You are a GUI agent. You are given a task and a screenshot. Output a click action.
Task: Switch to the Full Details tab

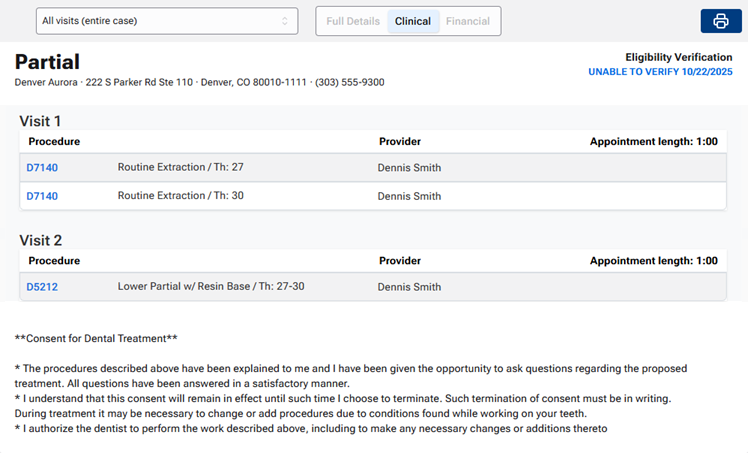353,21
